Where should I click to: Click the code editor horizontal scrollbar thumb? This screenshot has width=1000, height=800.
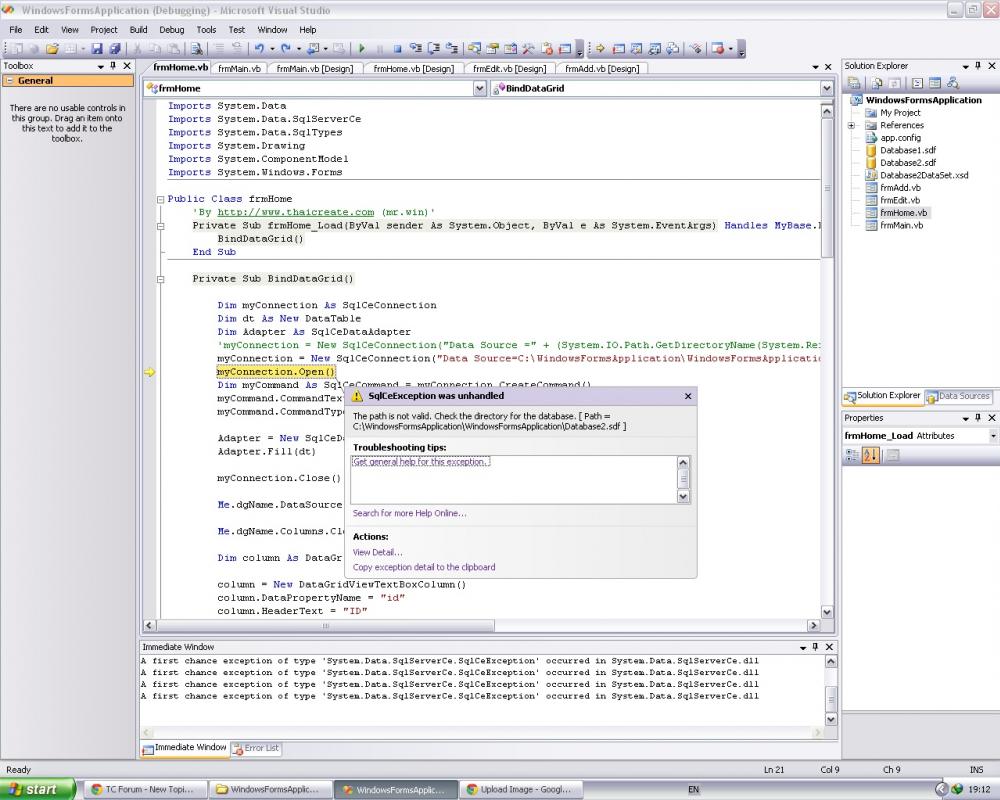325,626
